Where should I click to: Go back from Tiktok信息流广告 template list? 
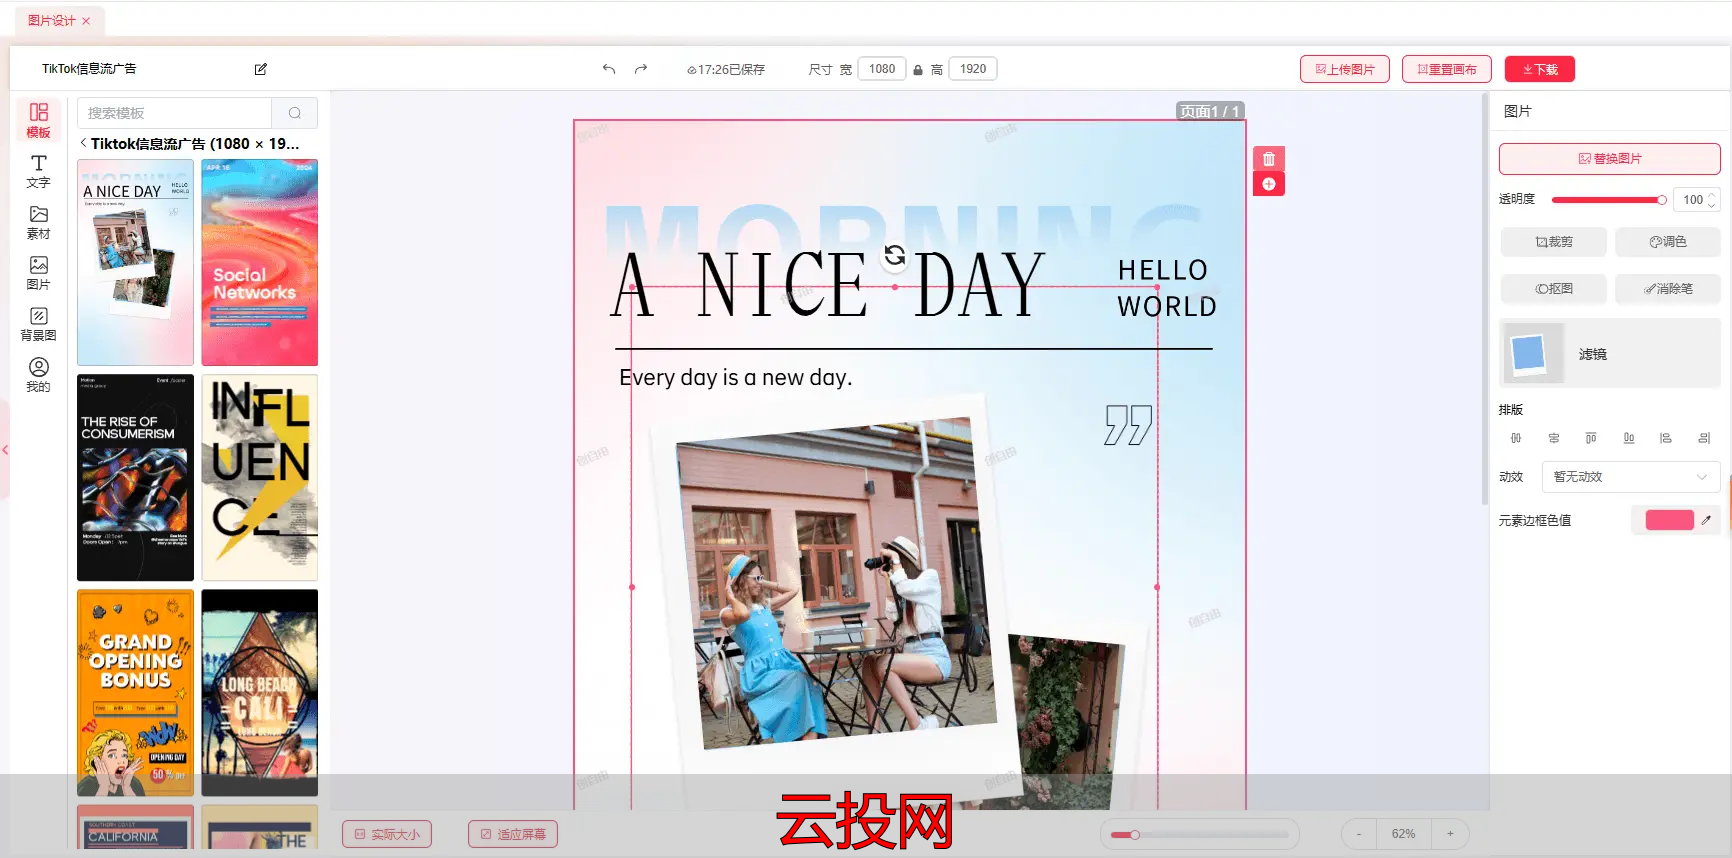[83, 143]
